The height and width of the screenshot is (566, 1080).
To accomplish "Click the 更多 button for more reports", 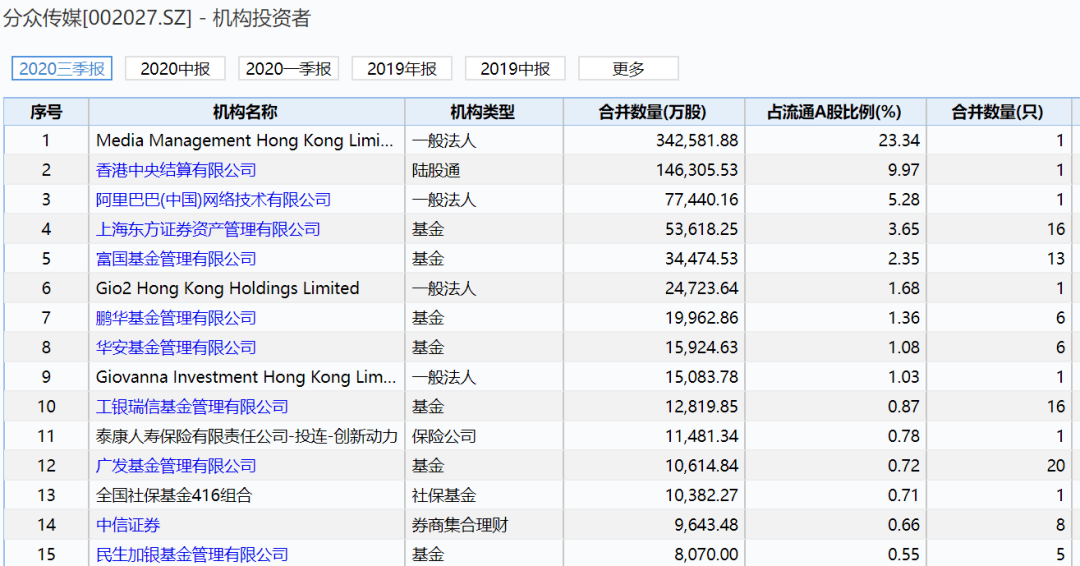I will coord(628,69).
